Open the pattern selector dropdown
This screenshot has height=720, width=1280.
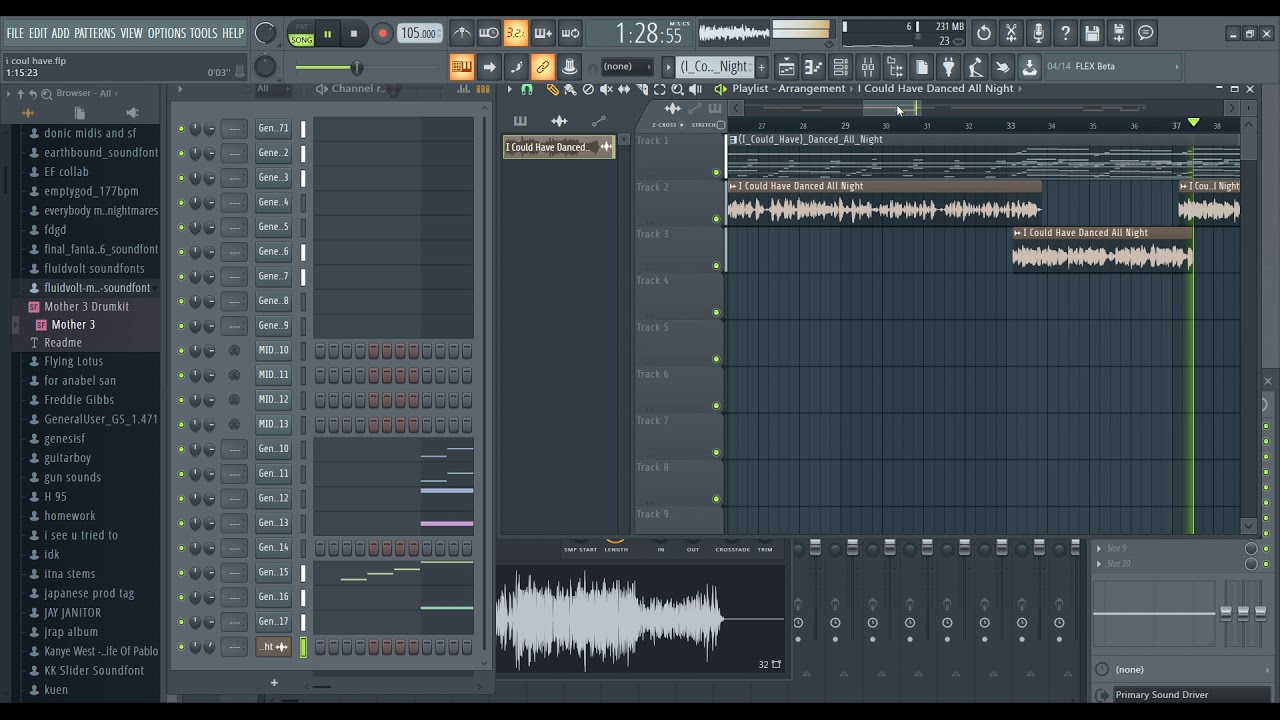(716, 67)
